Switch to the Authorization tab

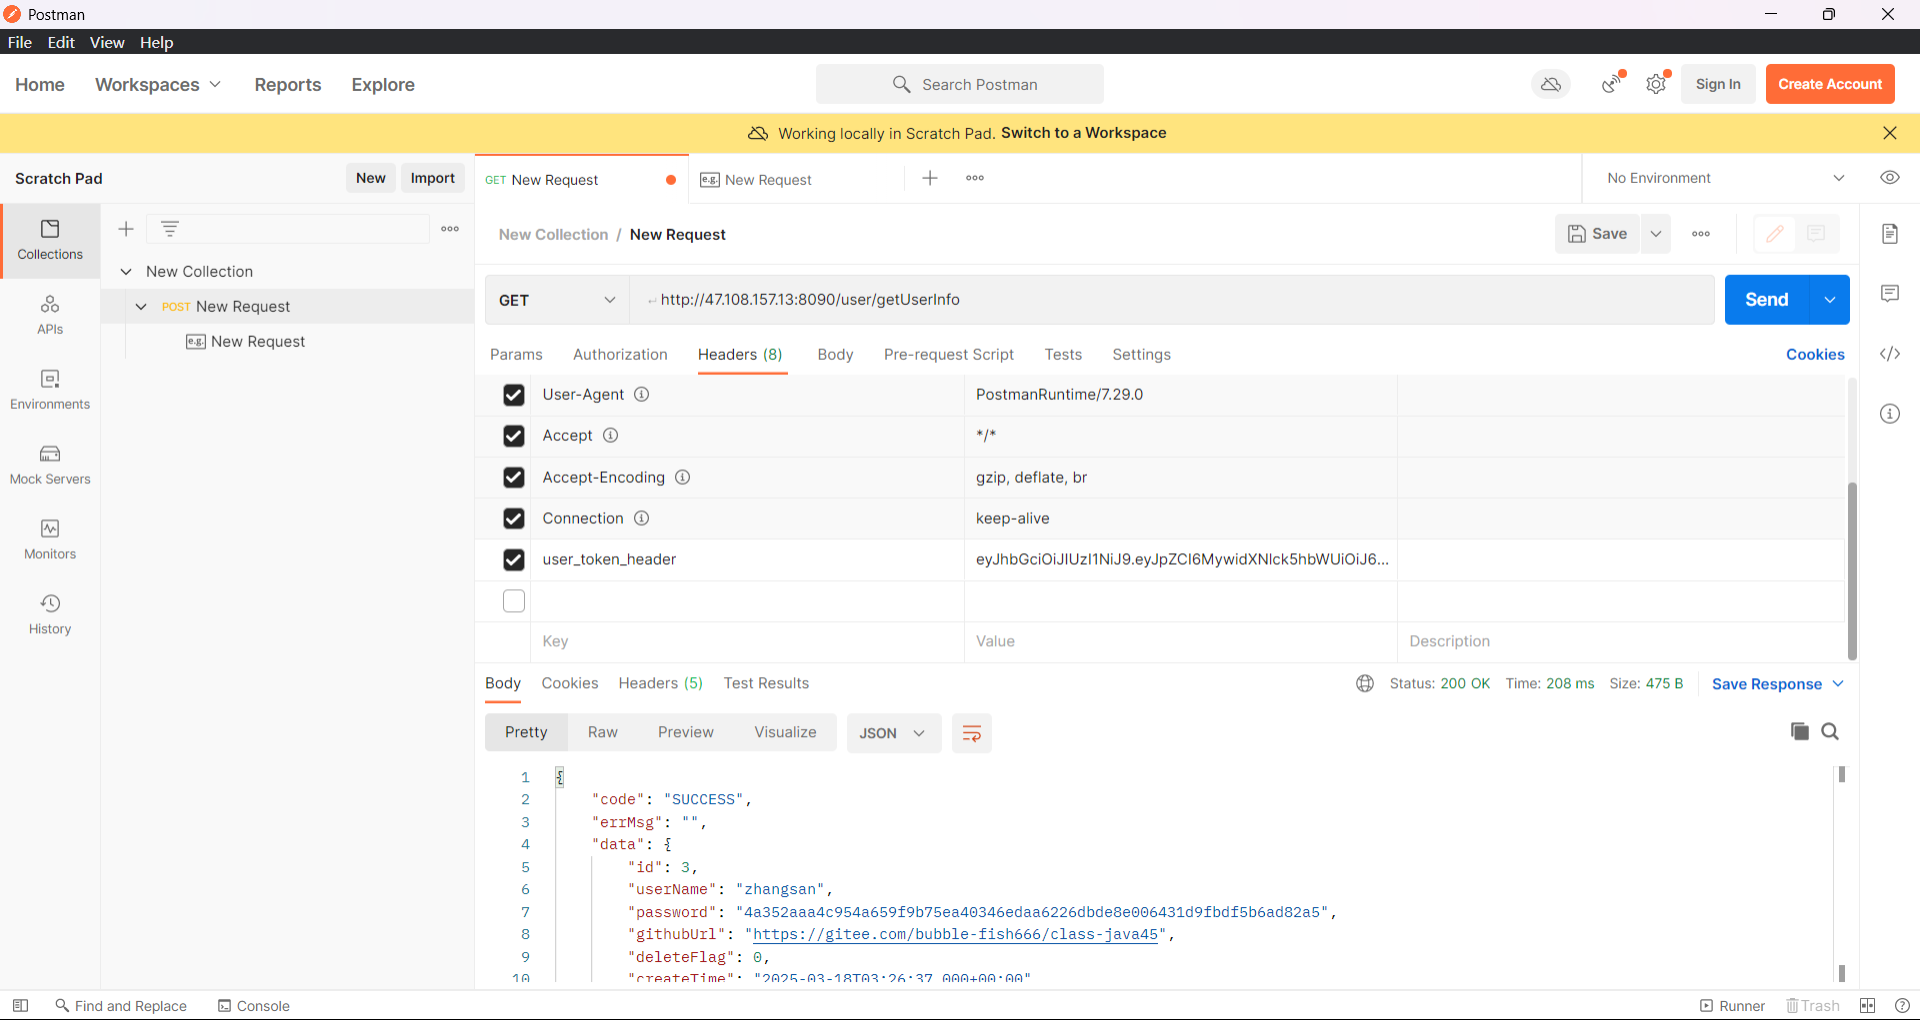coord(620,354)
